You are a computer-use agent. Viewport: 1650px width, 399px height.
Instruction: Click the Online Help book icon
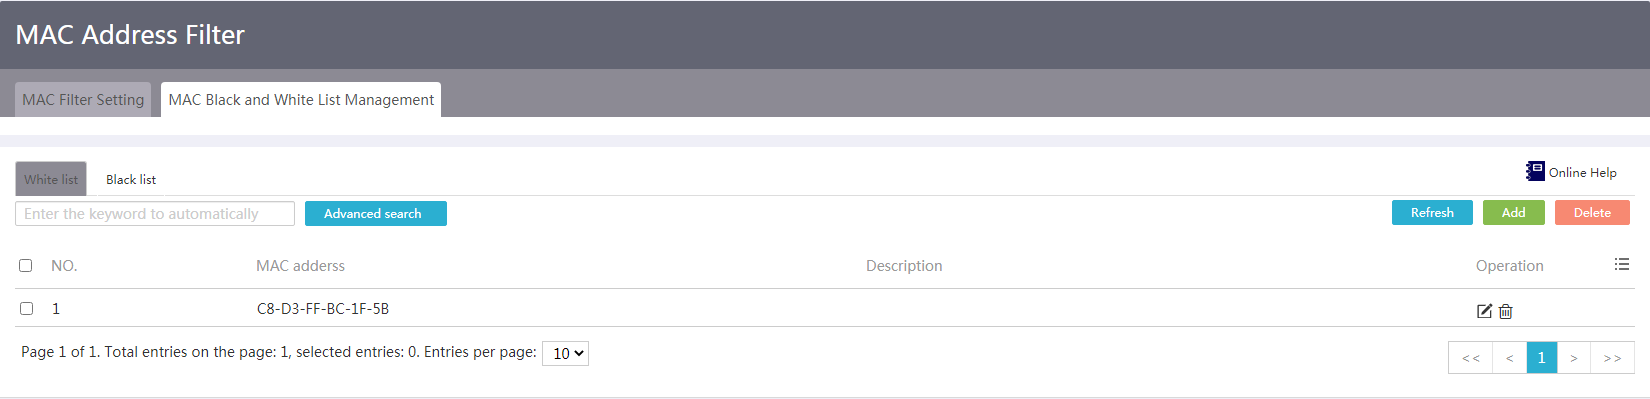1535,171
